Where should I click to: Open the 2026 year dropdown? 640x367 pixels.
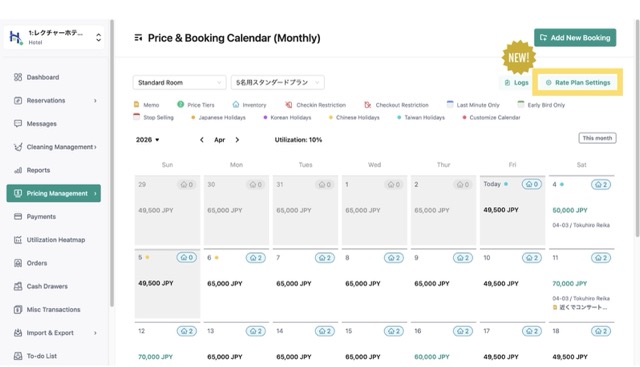[147, 140]
